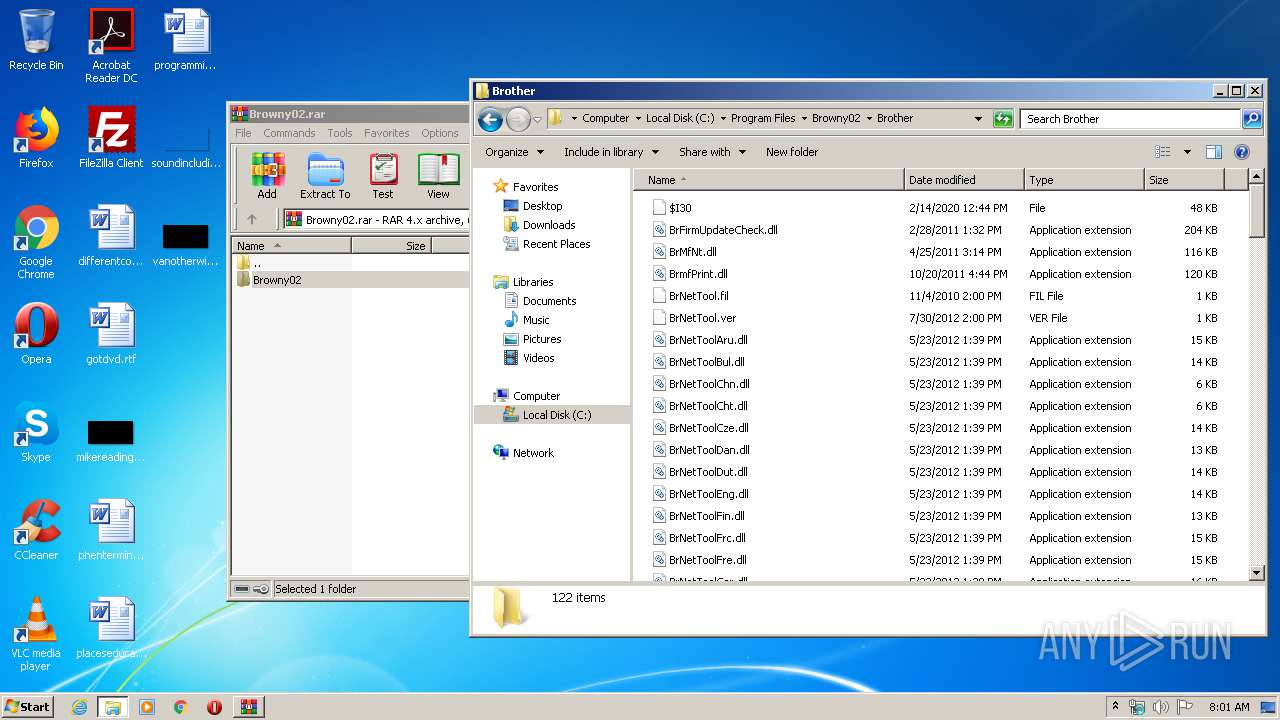
Task: Open WinRAR Options menu
Action: 440,133
